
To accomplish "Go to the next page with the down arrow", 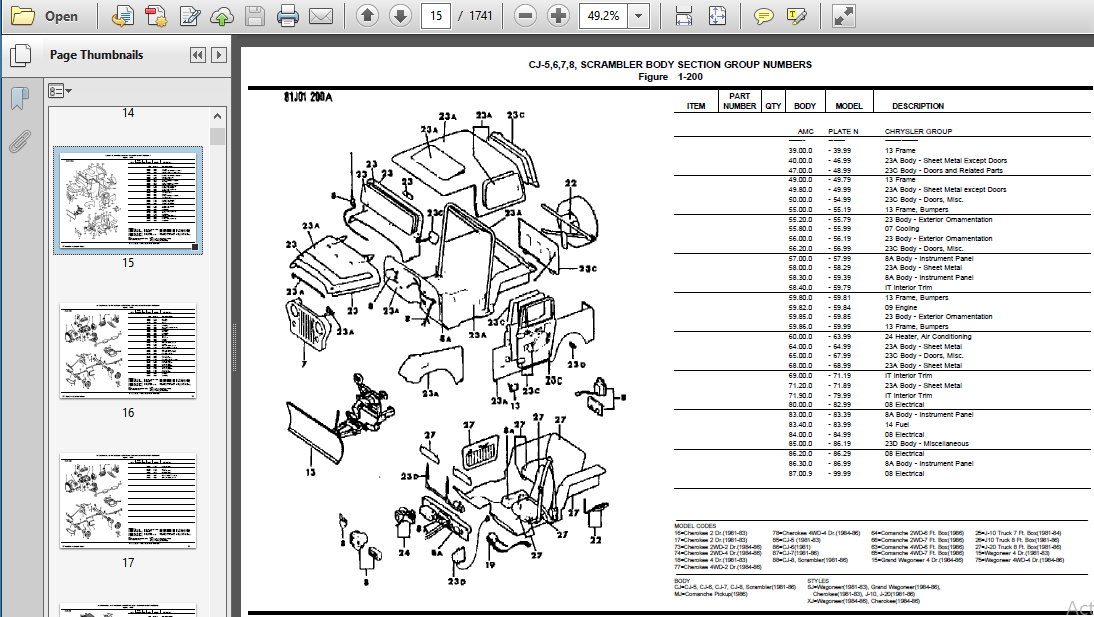I will 400,16.
